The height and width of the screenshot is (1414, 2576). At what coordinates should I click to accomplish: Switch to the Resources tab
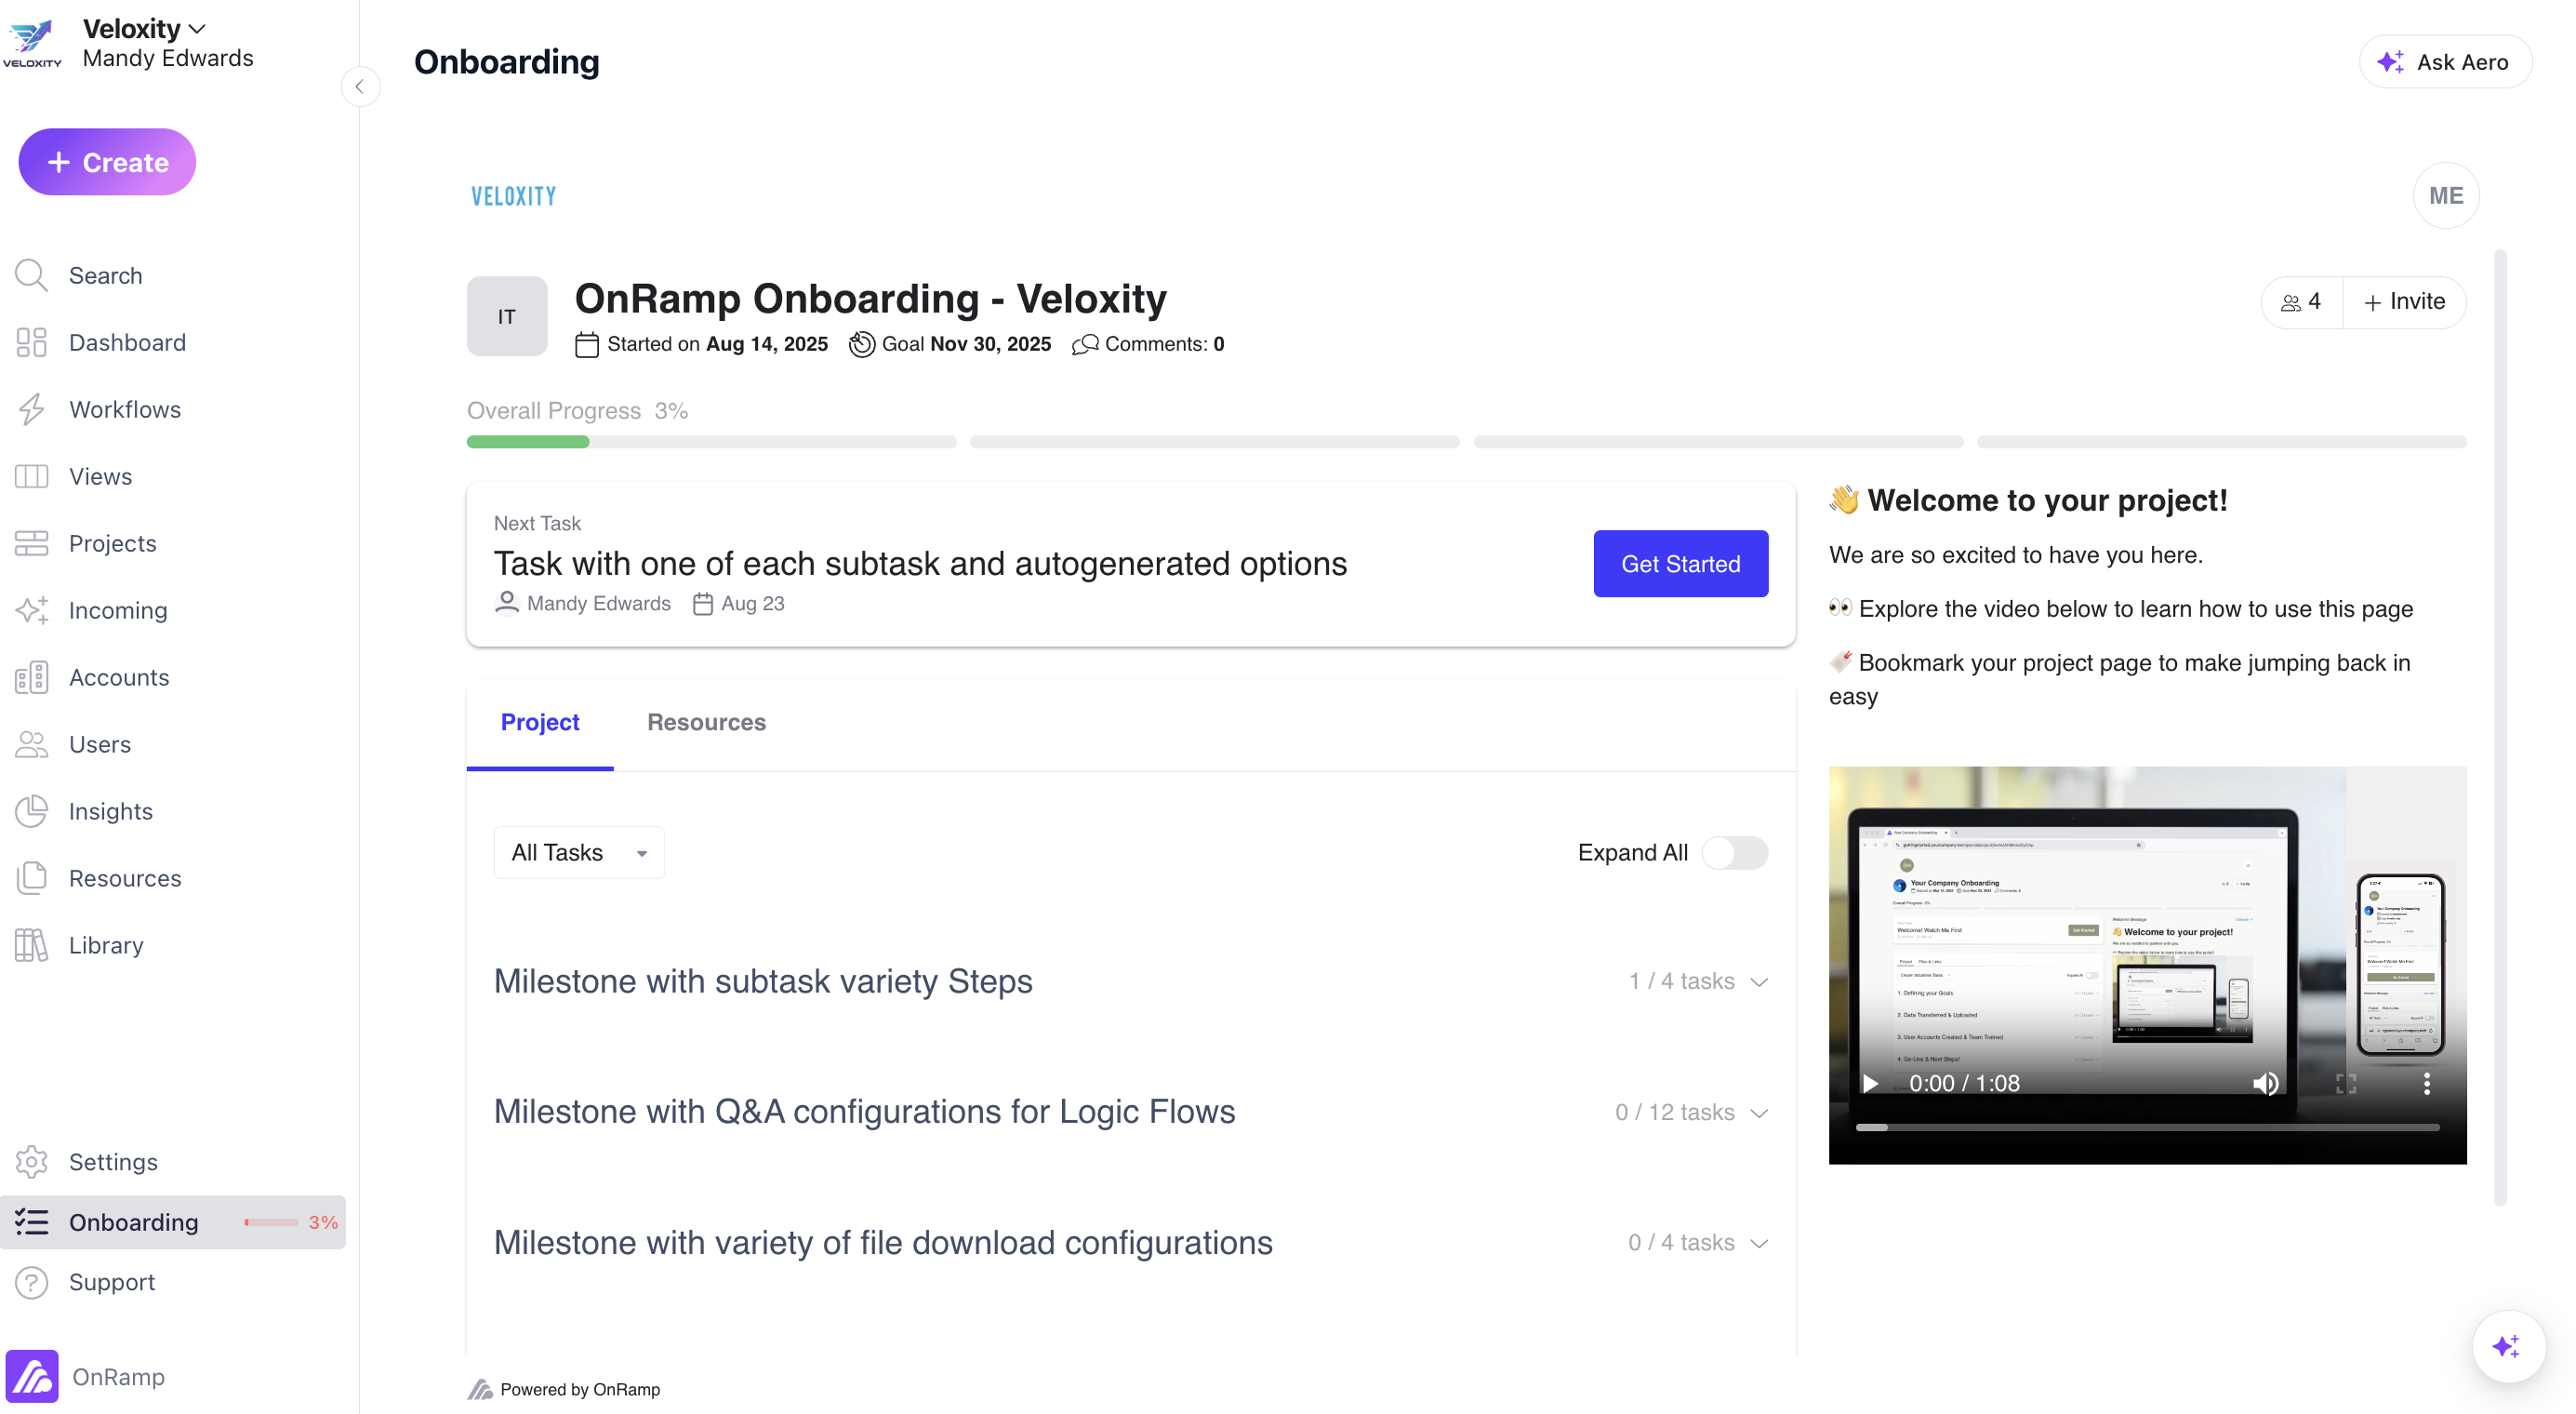point(706,722)
